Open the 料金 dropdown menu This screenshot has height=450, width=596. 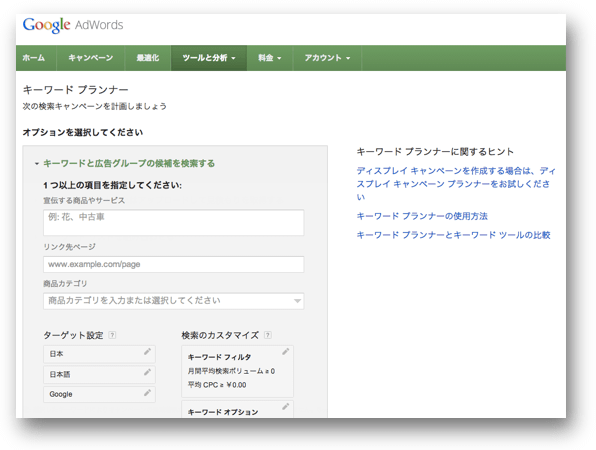tap(270, 58)
